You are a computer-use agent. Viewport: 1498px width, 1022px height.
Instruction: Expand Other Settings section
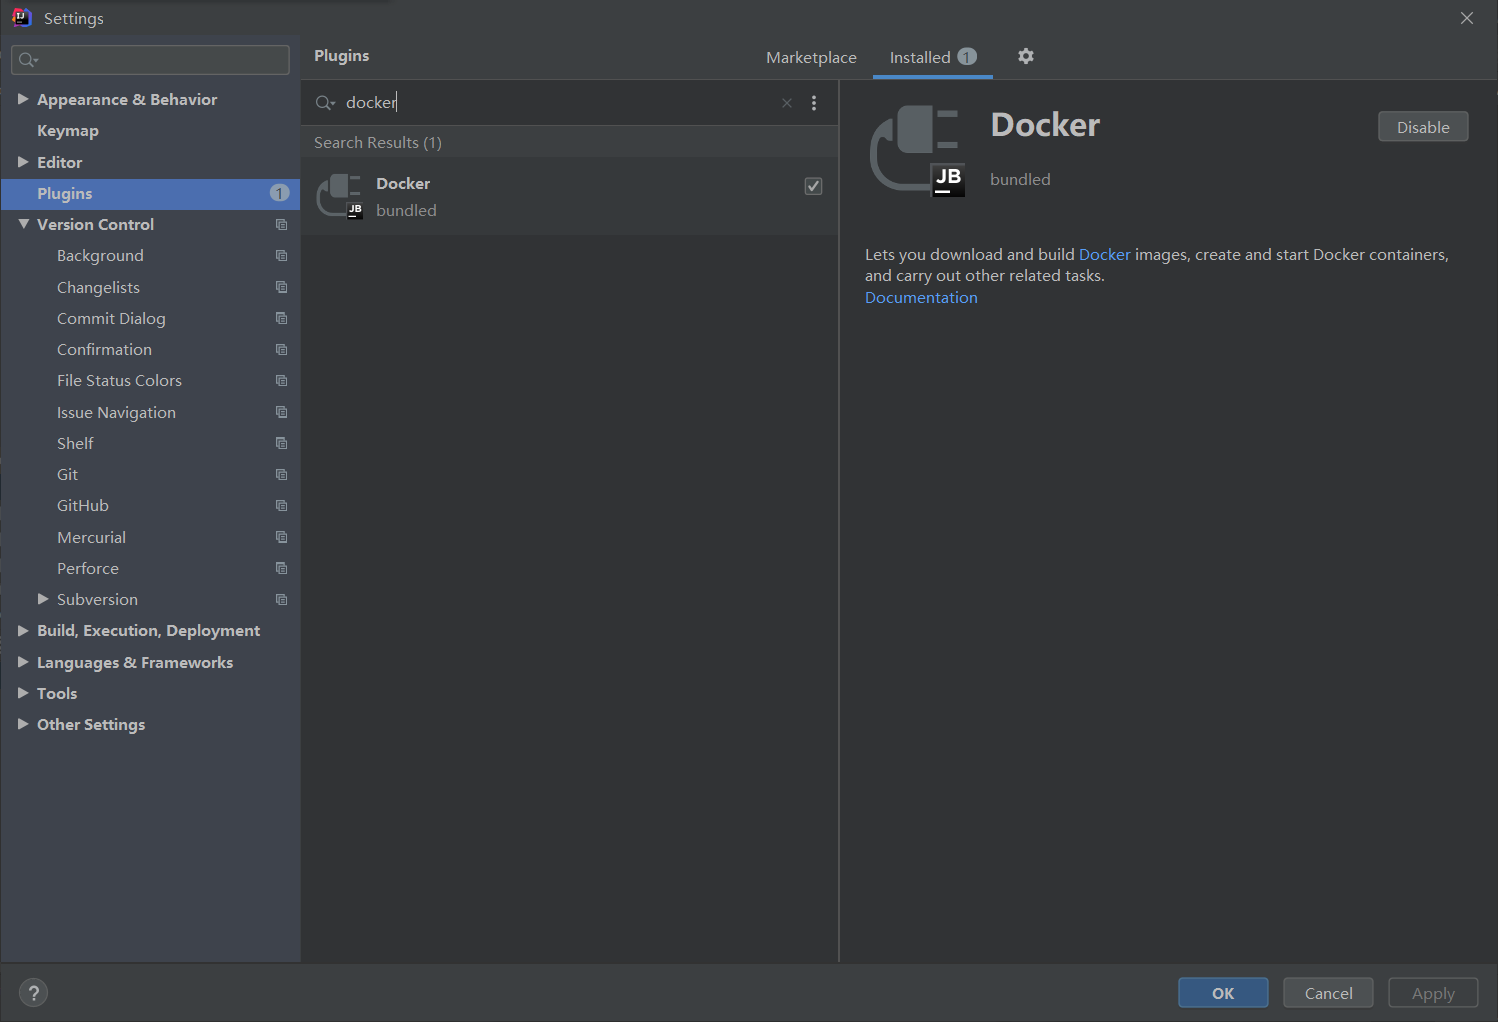[23, 724]
